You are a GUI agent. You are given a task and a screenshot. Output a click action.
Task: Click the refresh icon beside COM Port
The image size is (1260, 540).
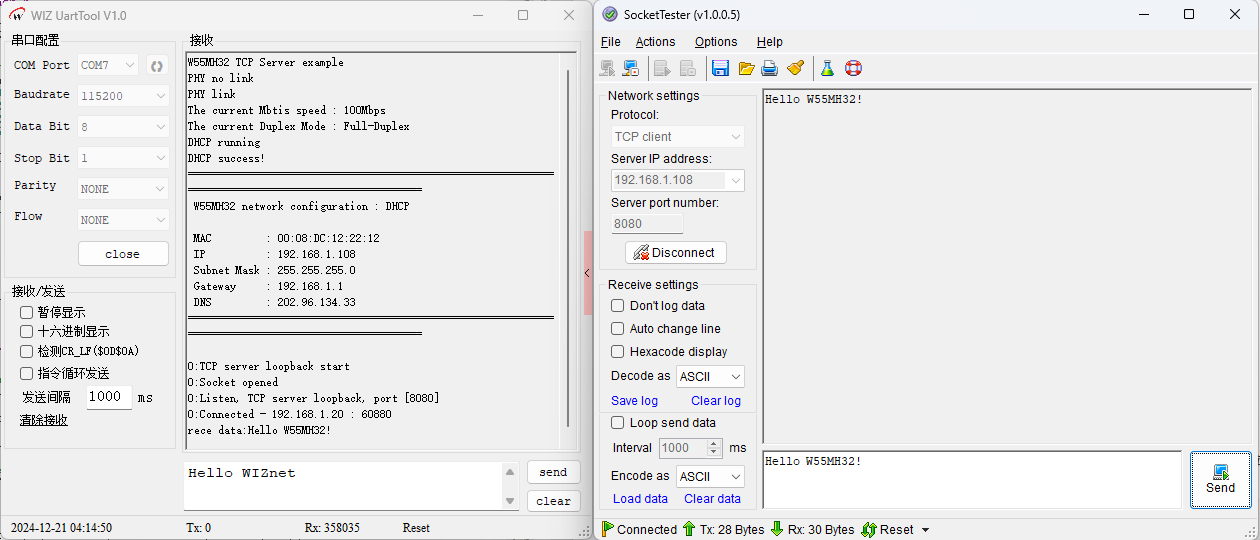point(156,66)
